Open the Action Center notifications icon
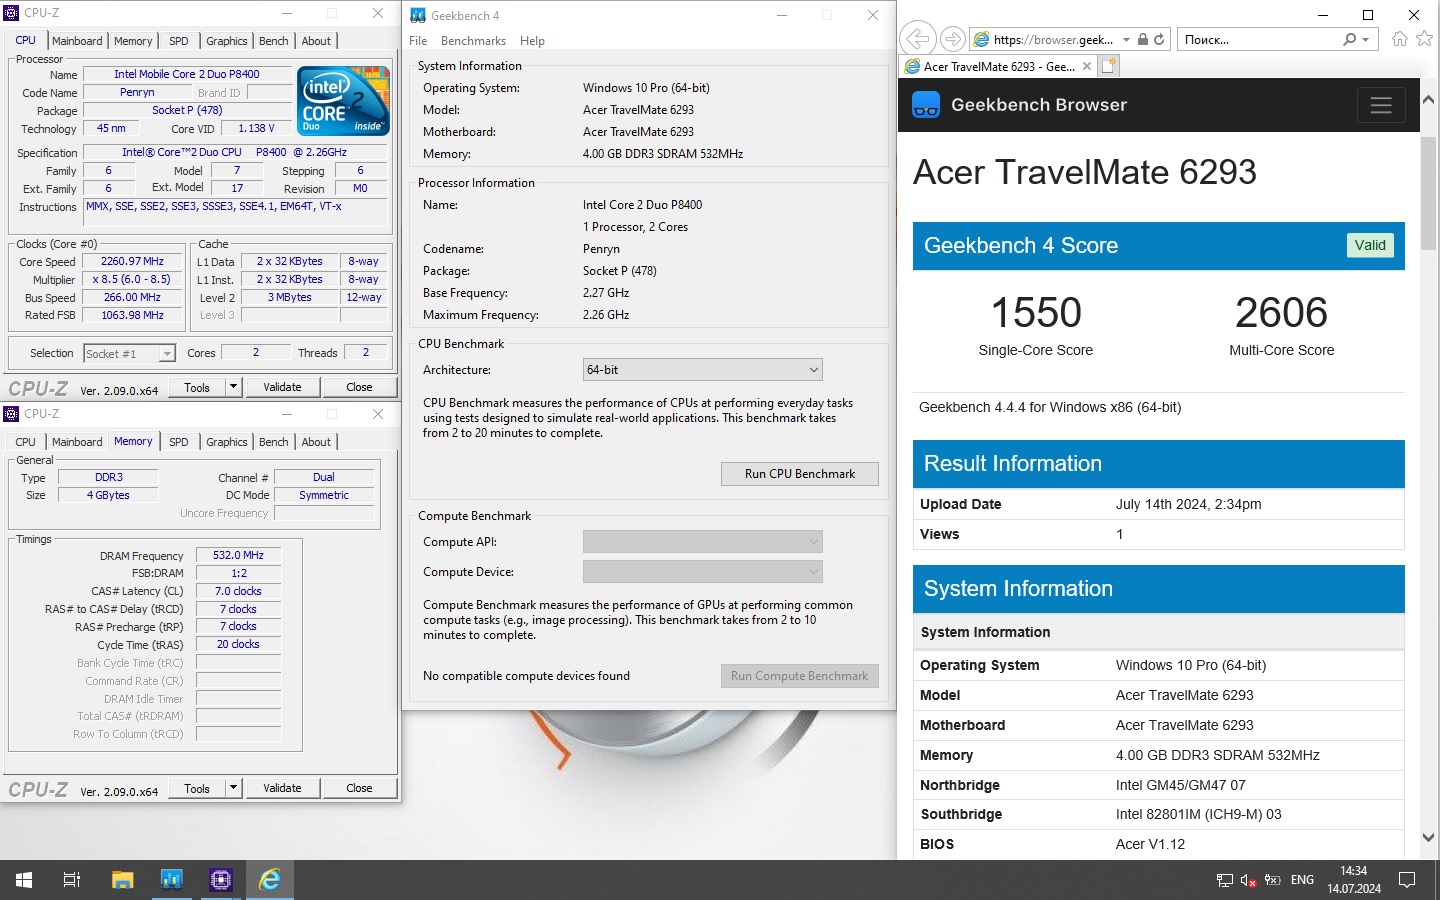 (x=1407, y=880)
